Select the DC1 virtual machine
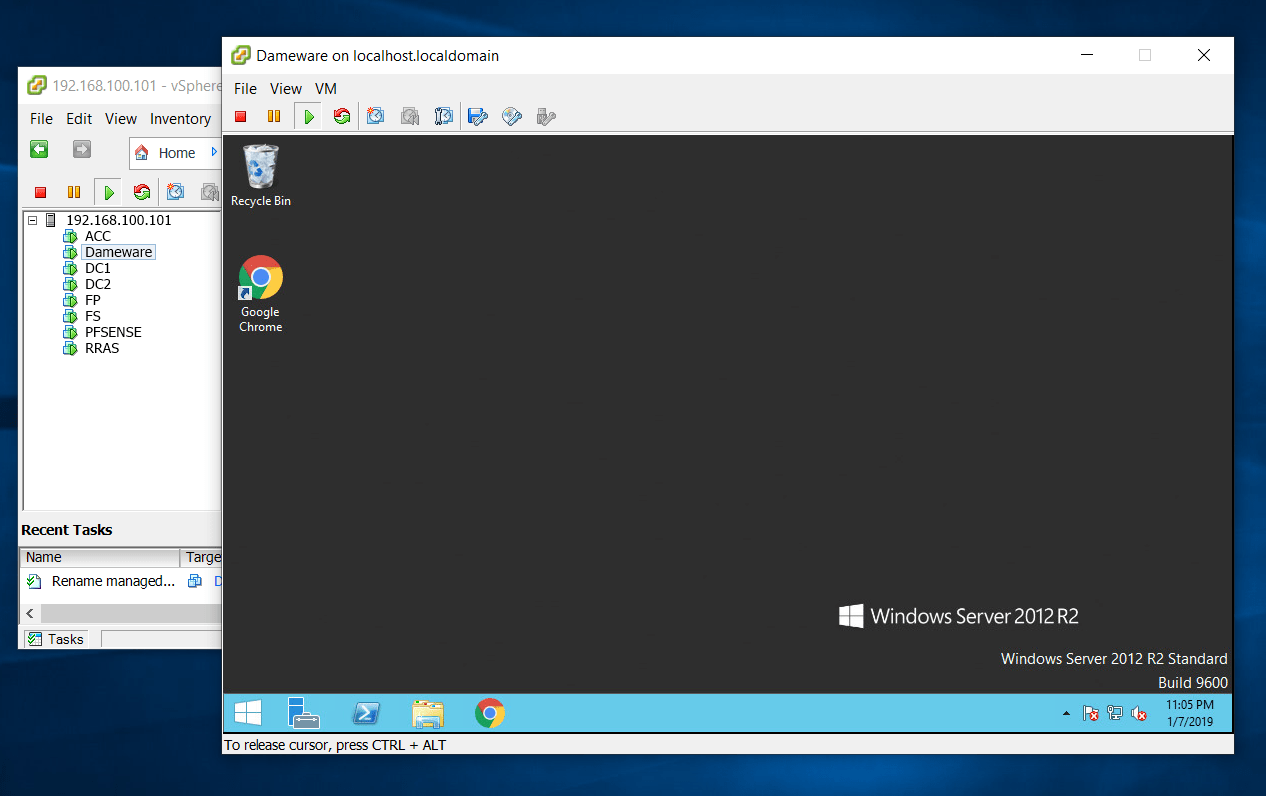 pyautogui.click(x=98, y=268)
